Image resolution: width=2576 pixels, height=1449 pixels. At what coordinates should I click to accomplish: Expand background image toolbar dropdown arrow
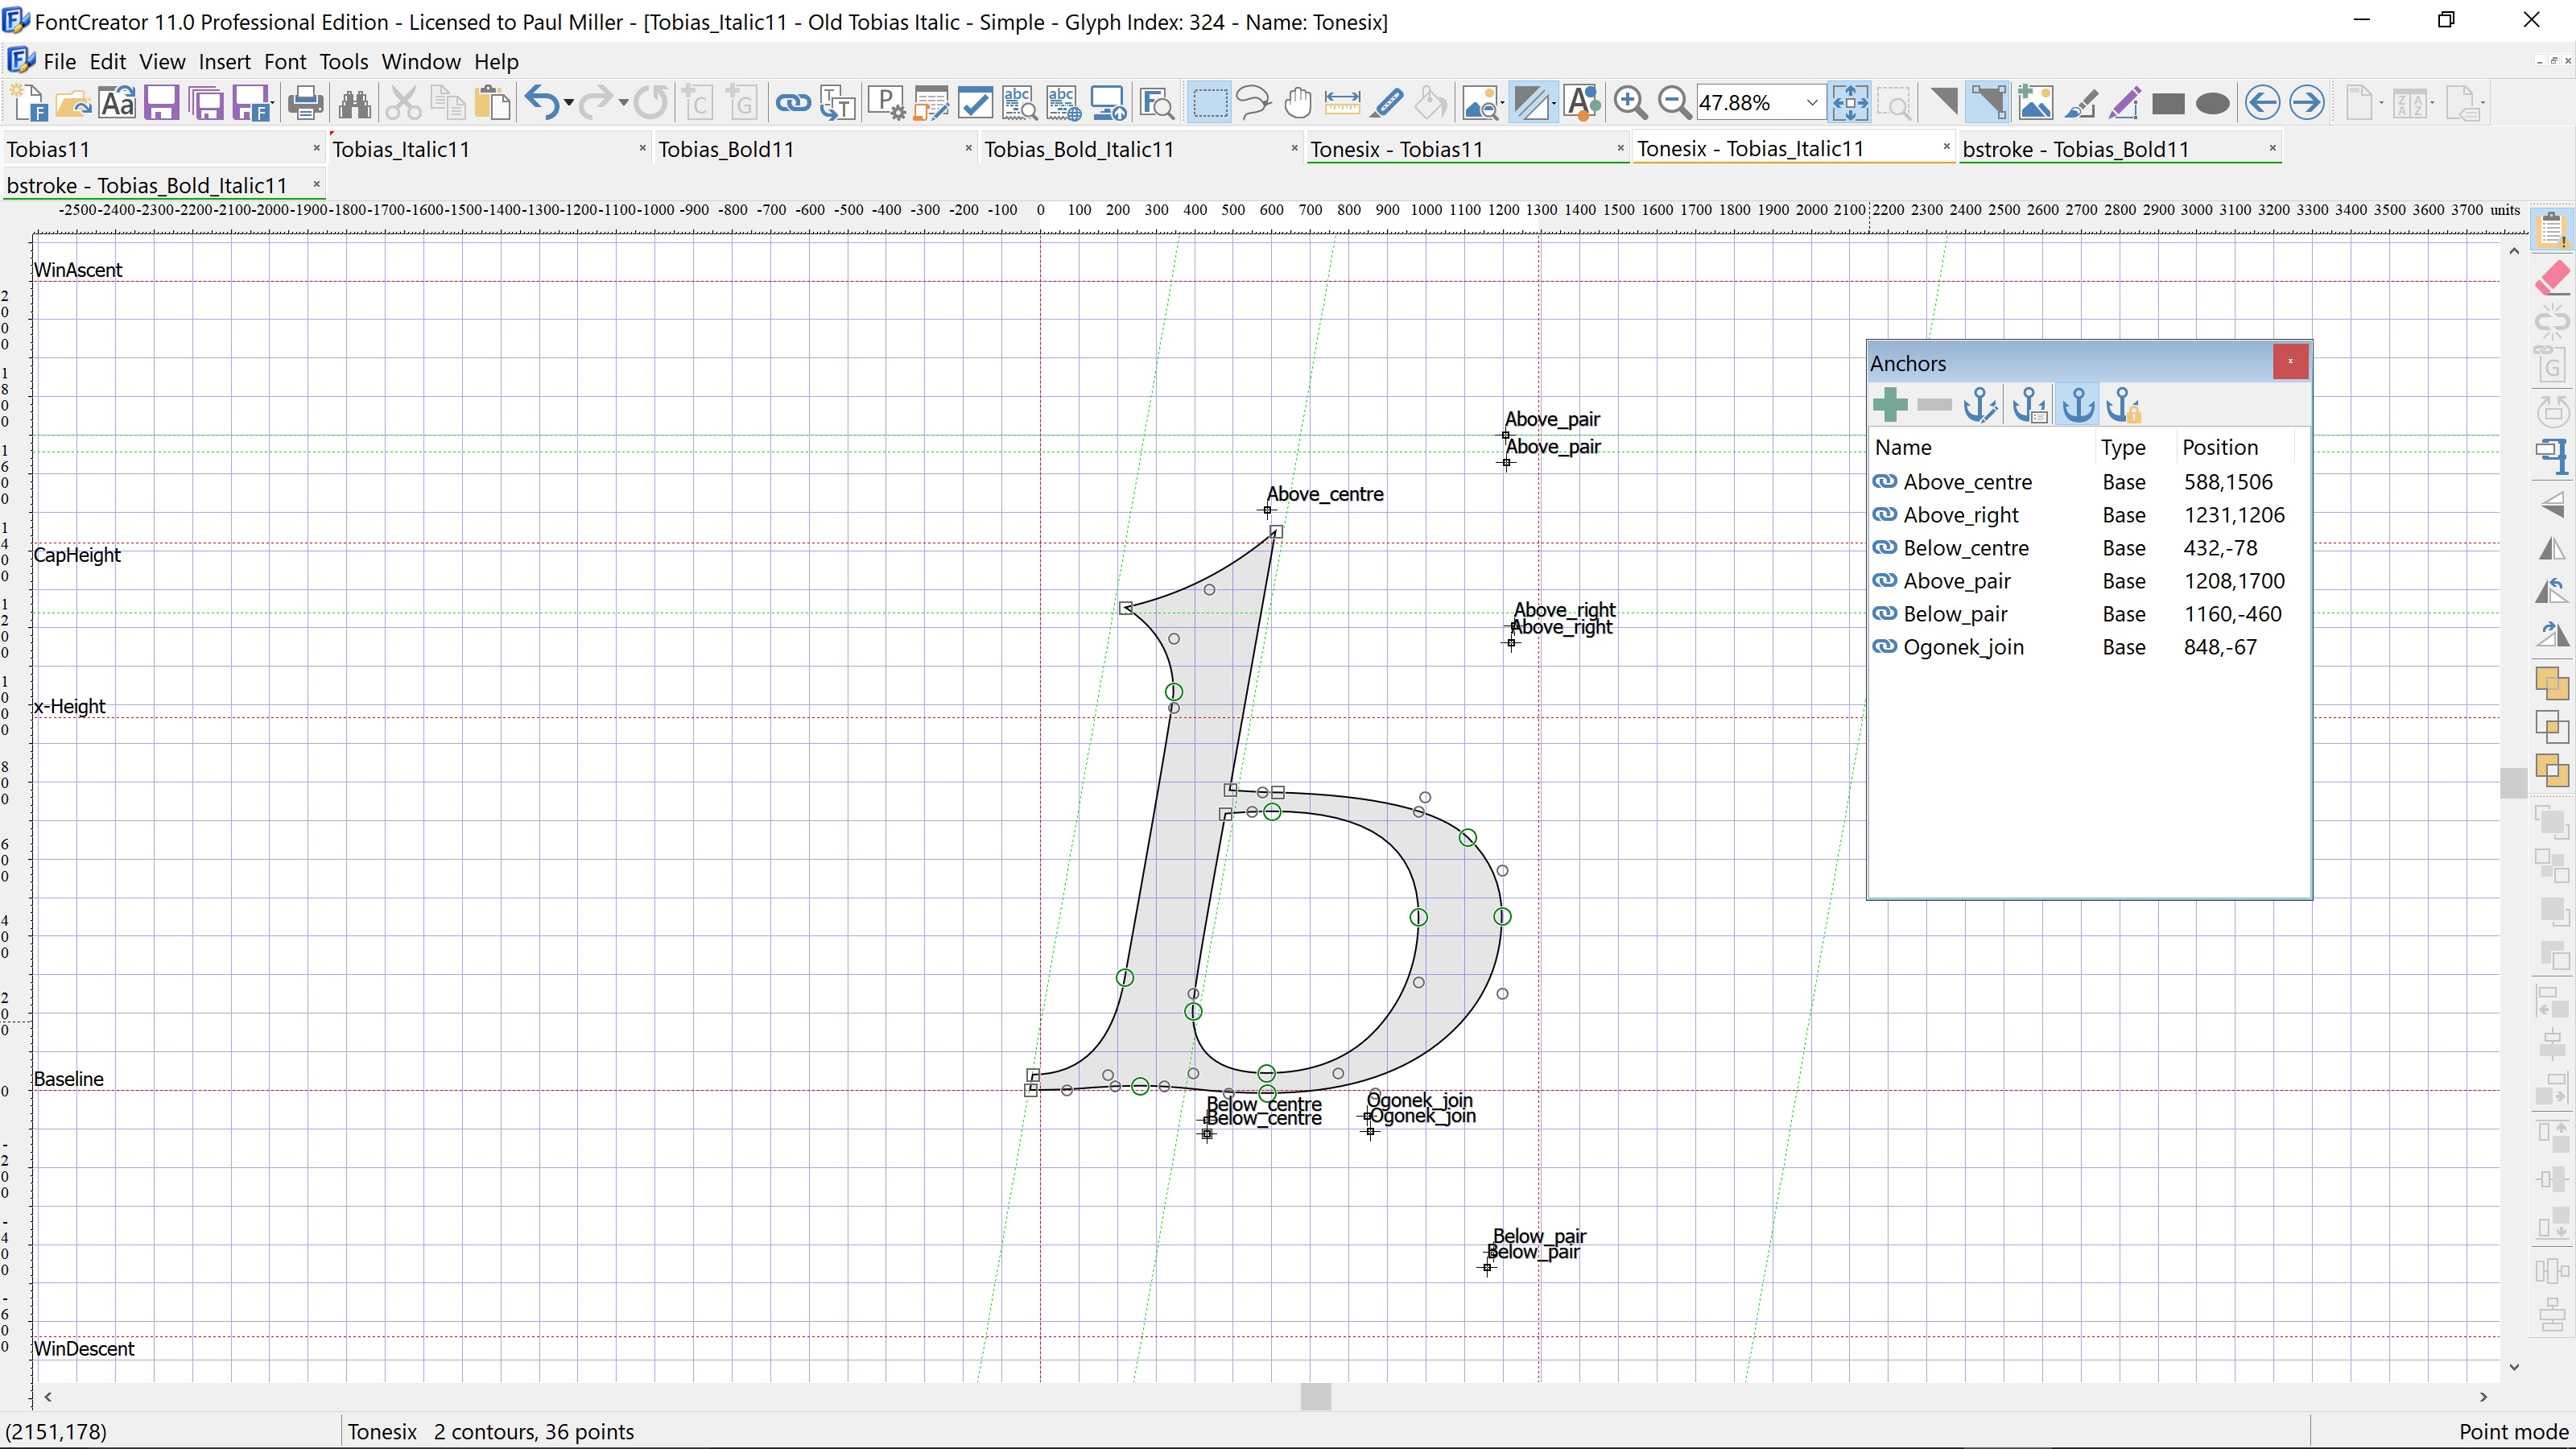tap(1503, 102)
